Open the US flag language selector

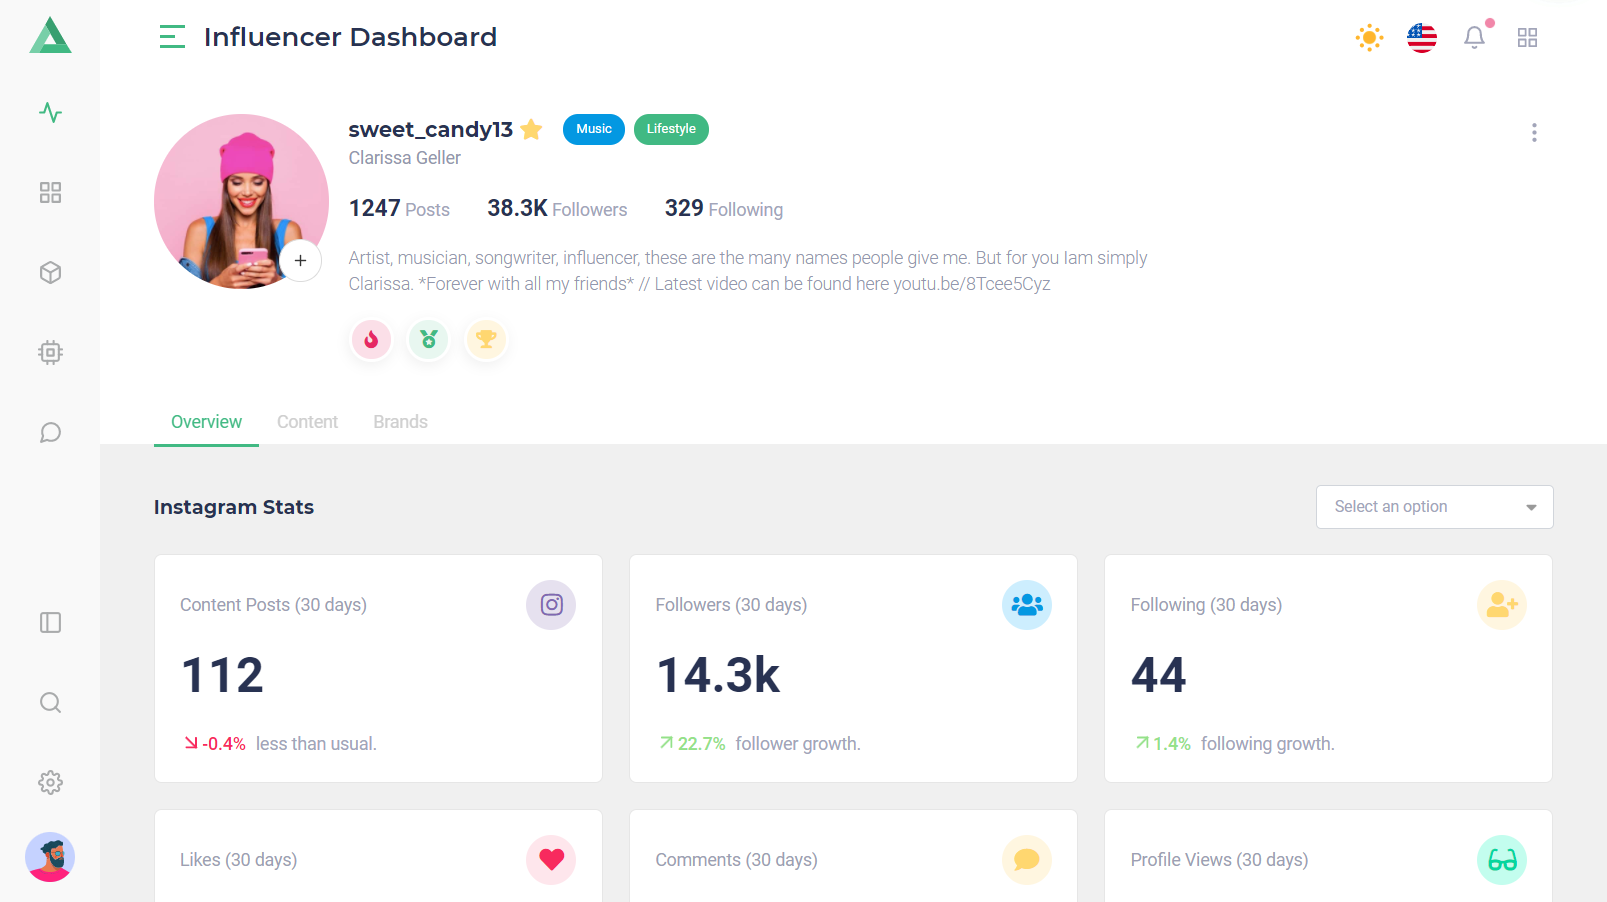(x=1421, y=38)
